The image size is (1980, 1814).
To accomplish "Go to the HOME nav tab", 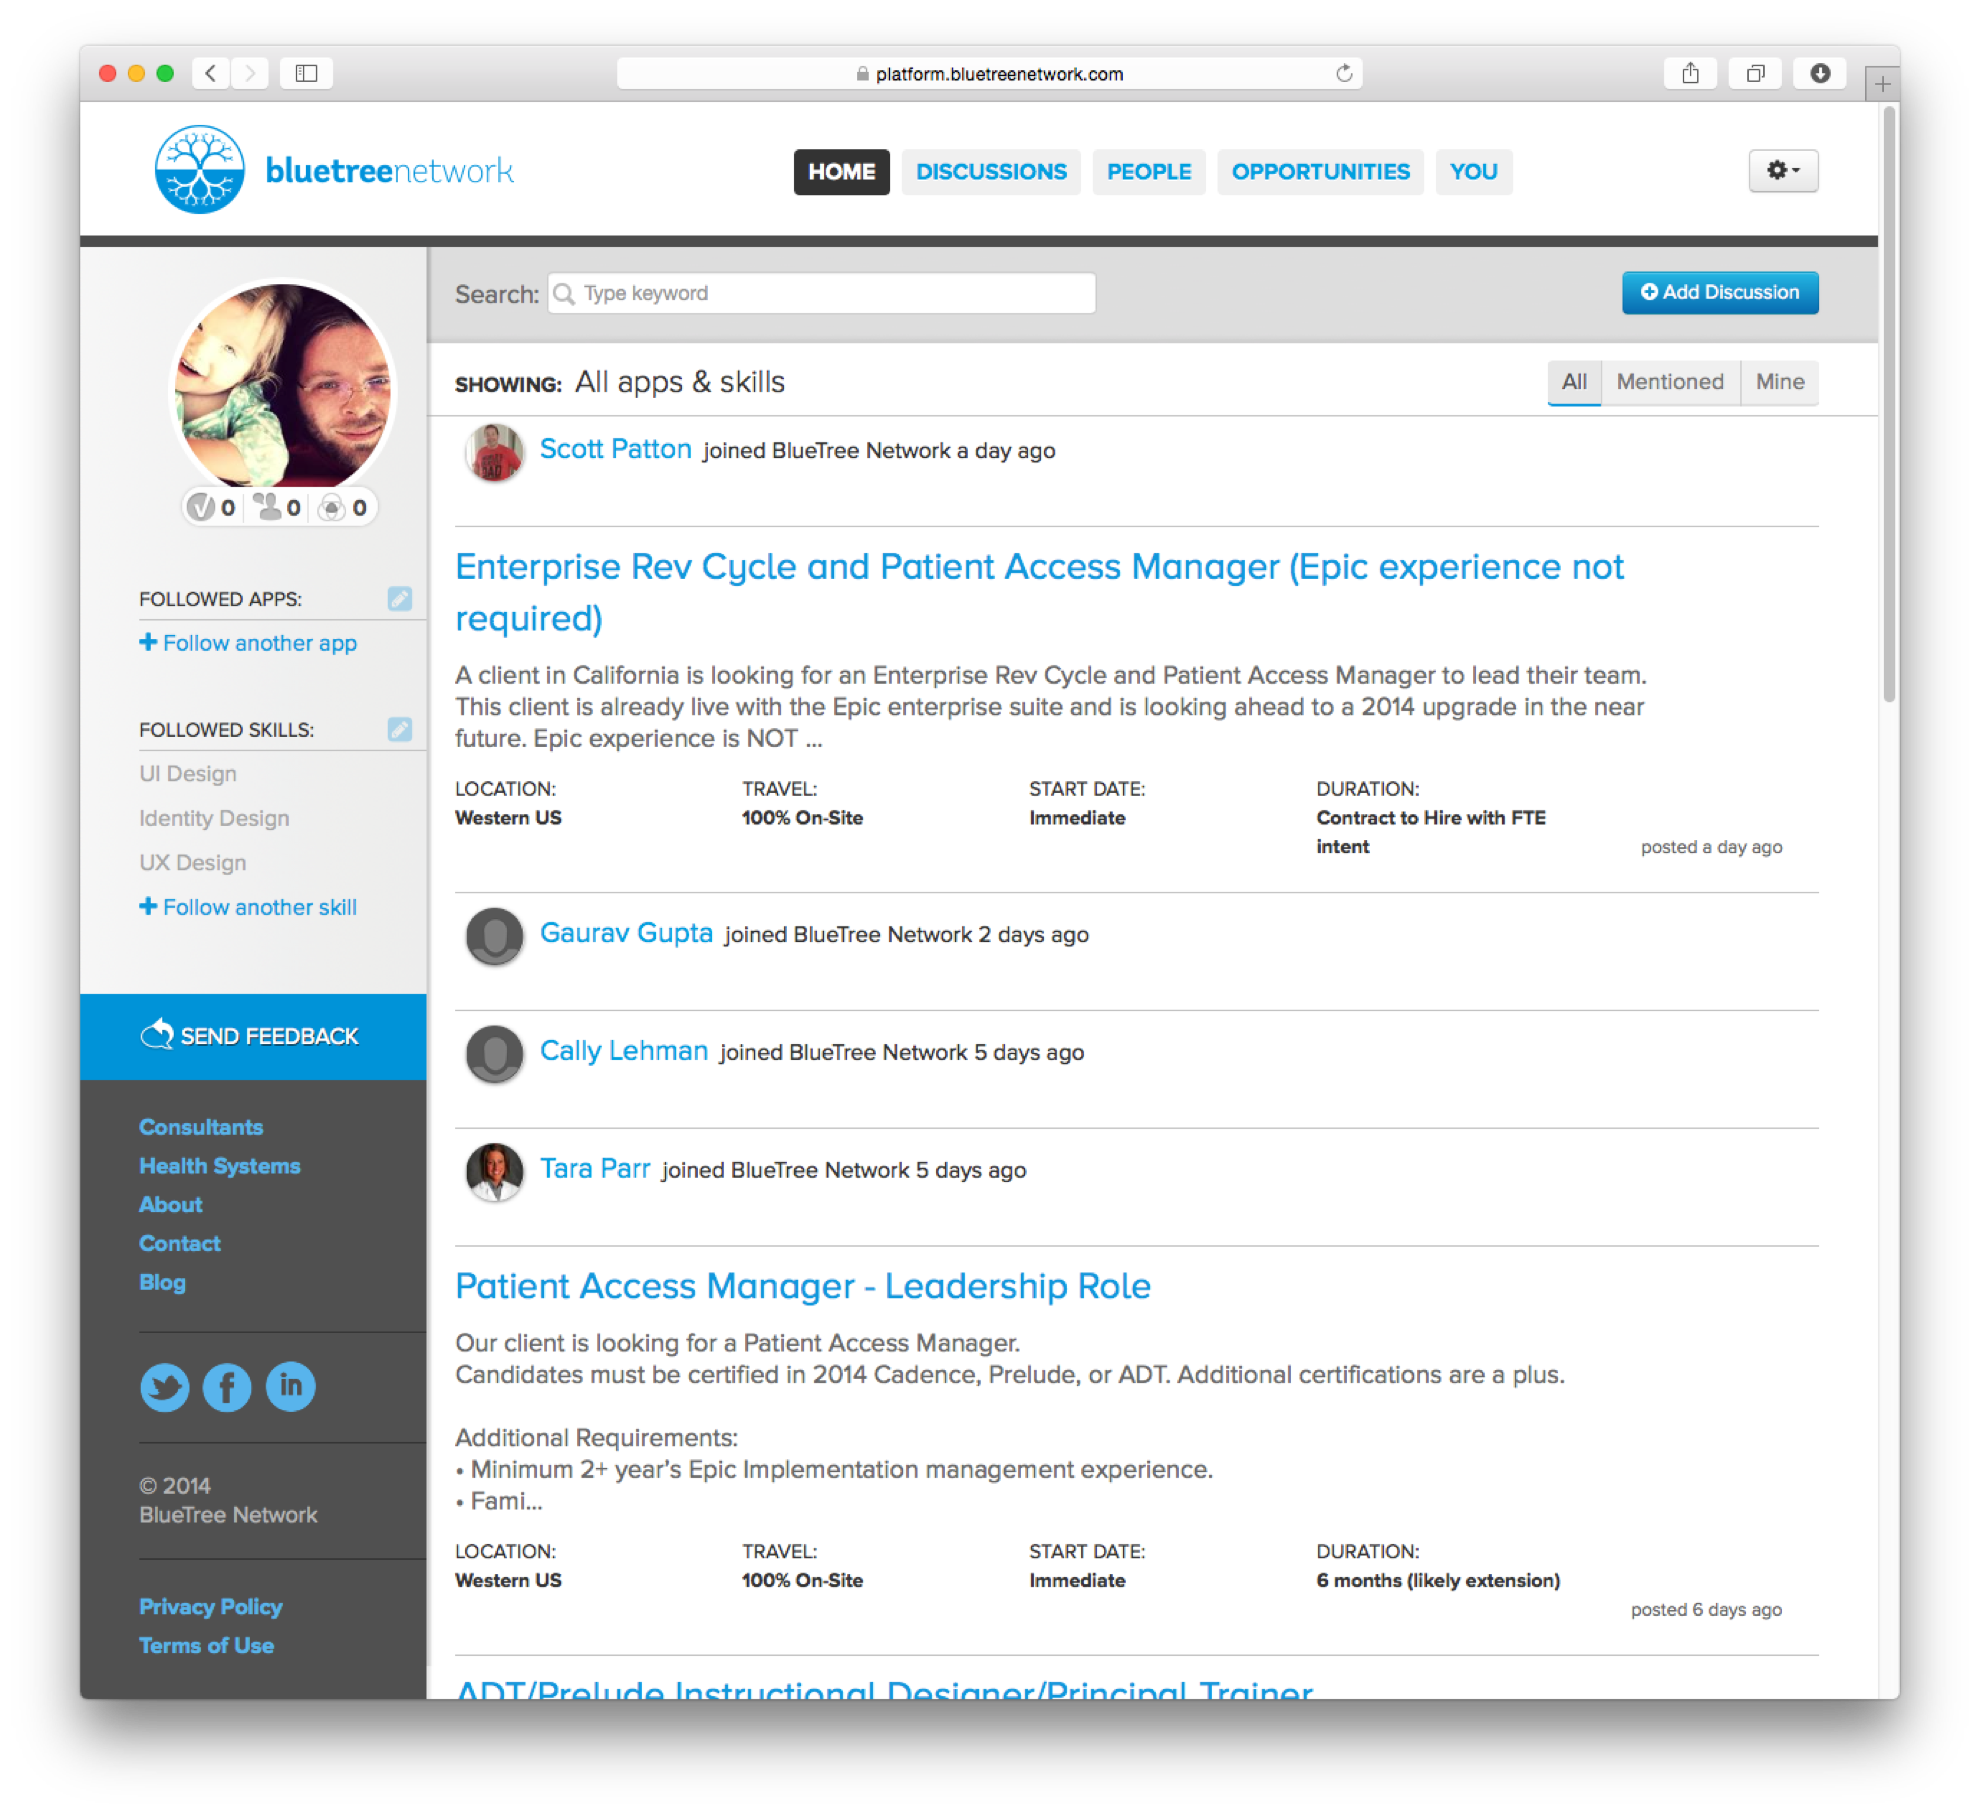I will (x=841, y=172).
